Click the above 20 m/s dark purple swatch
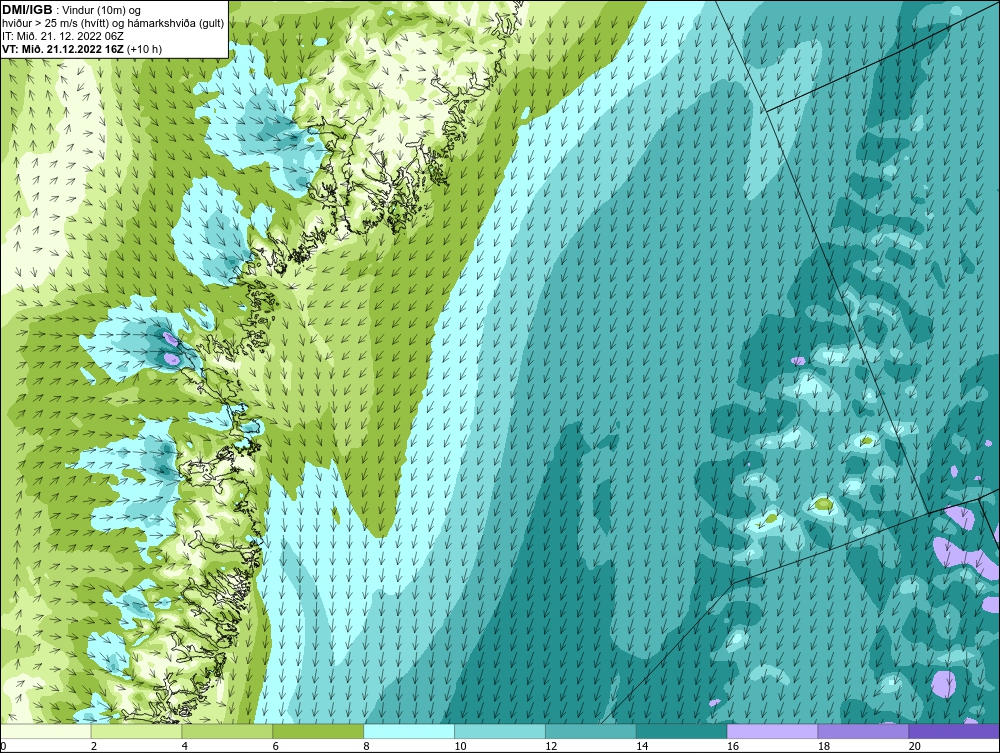Screen dimensions: 1000x753 [x=954, y=731]
